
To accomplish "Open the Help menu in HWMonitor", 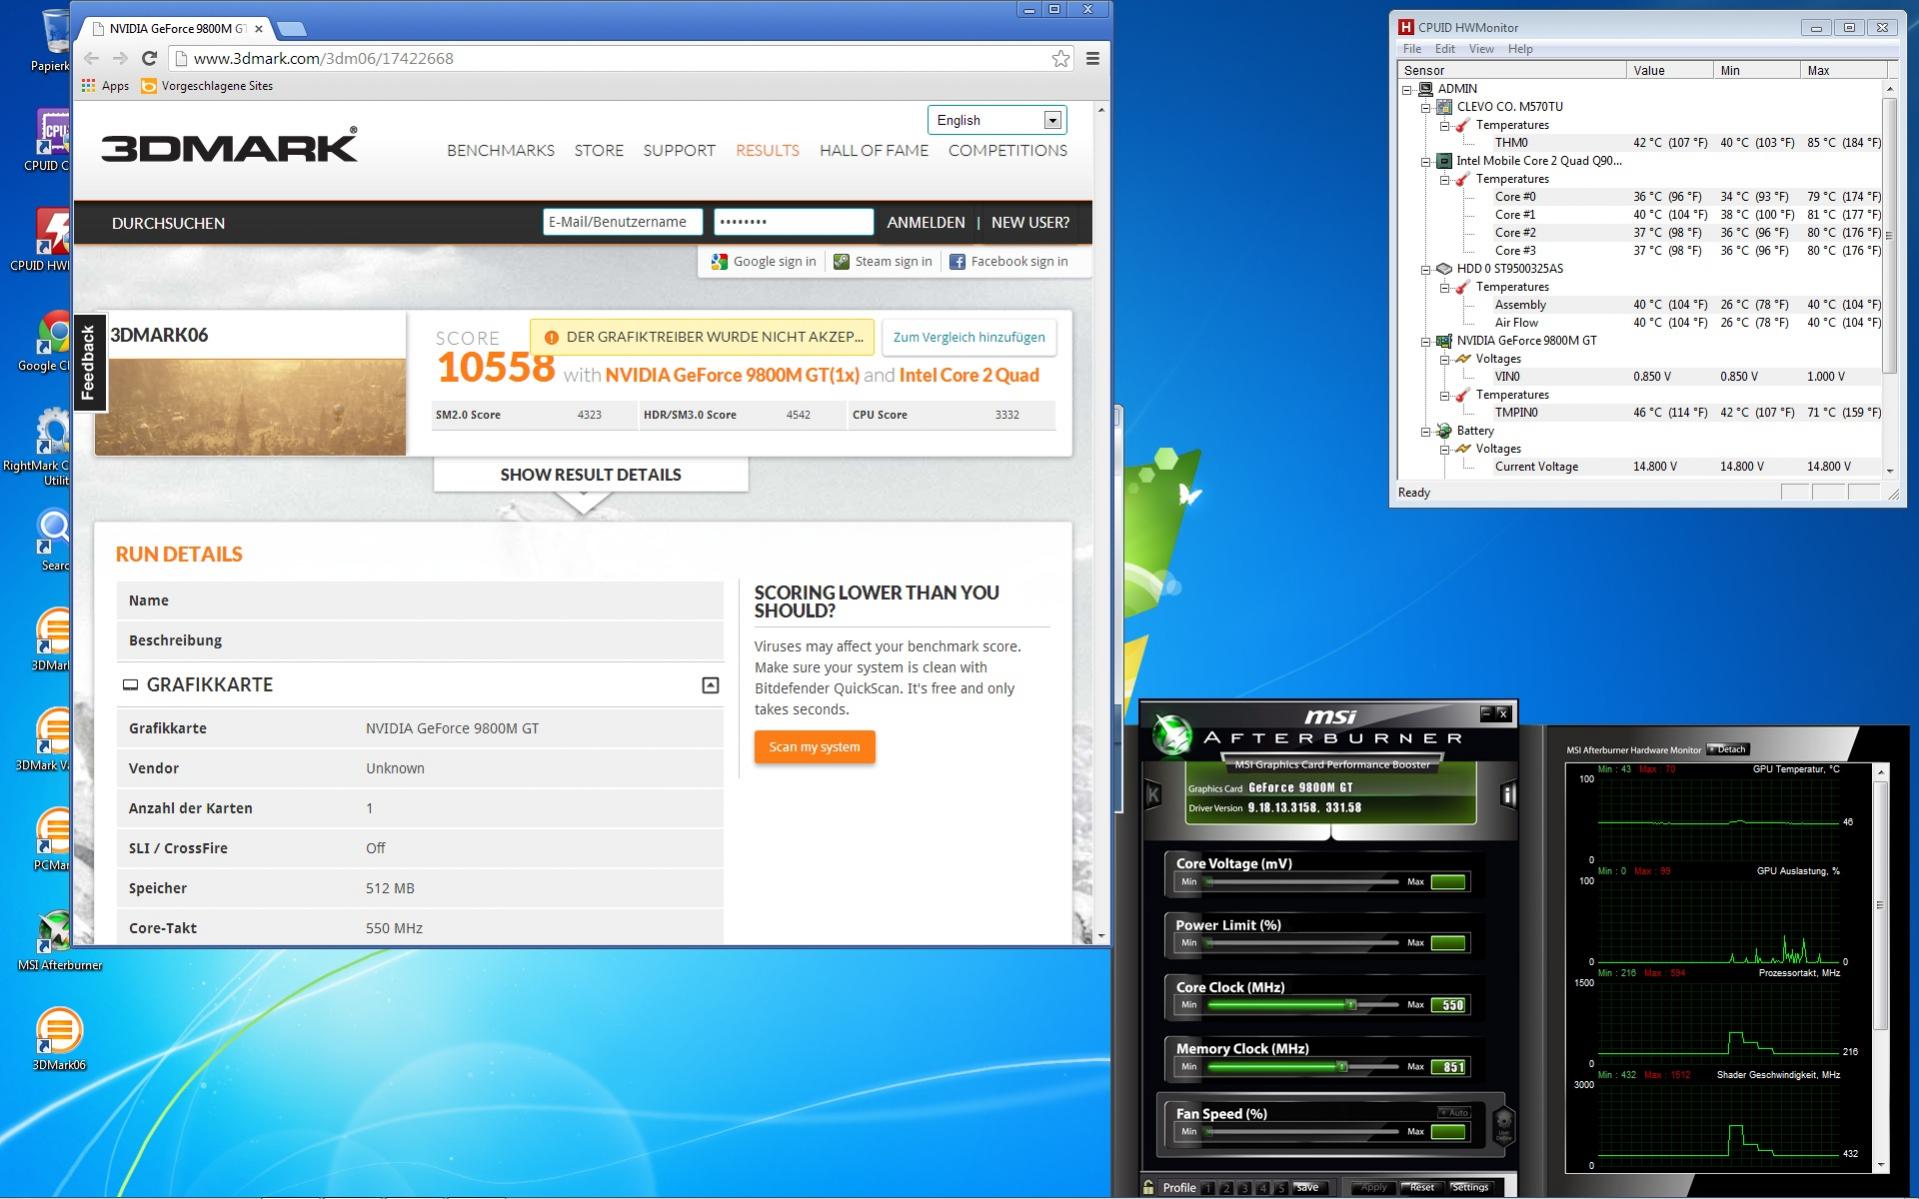I will (x=1520, y=49).
